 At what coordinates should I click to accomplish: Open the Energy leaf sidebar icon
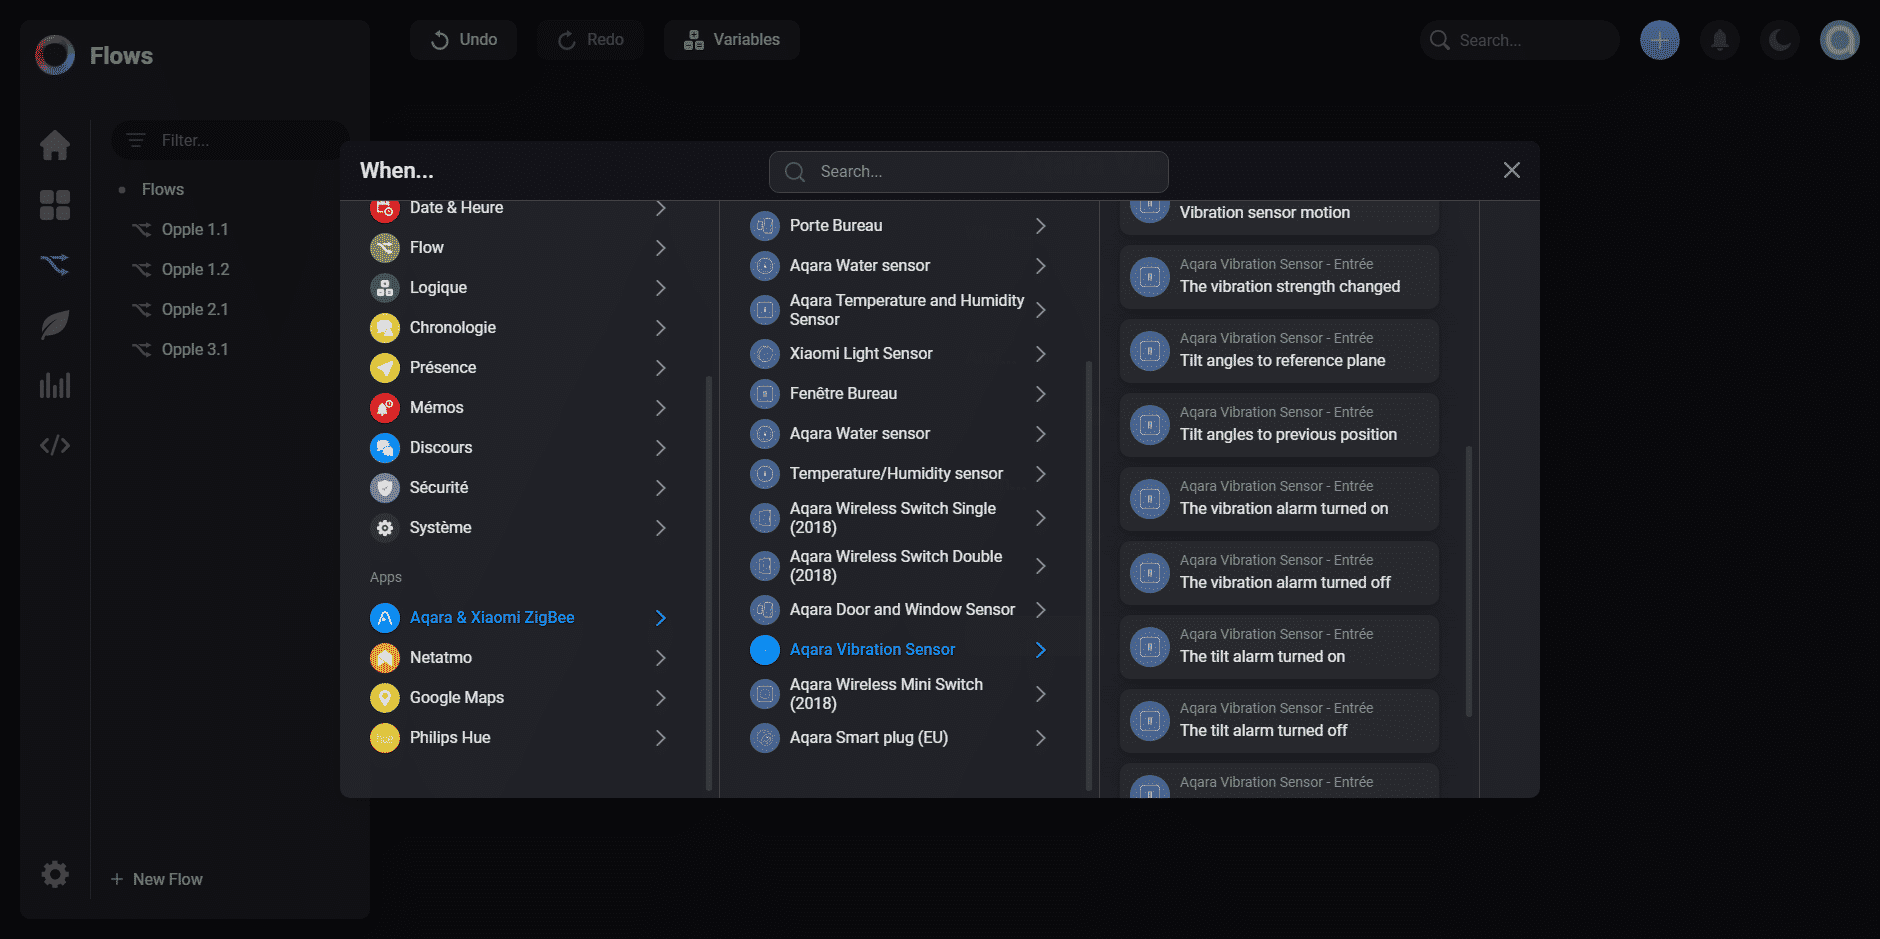pyautogui.click(x=55, y=325)
